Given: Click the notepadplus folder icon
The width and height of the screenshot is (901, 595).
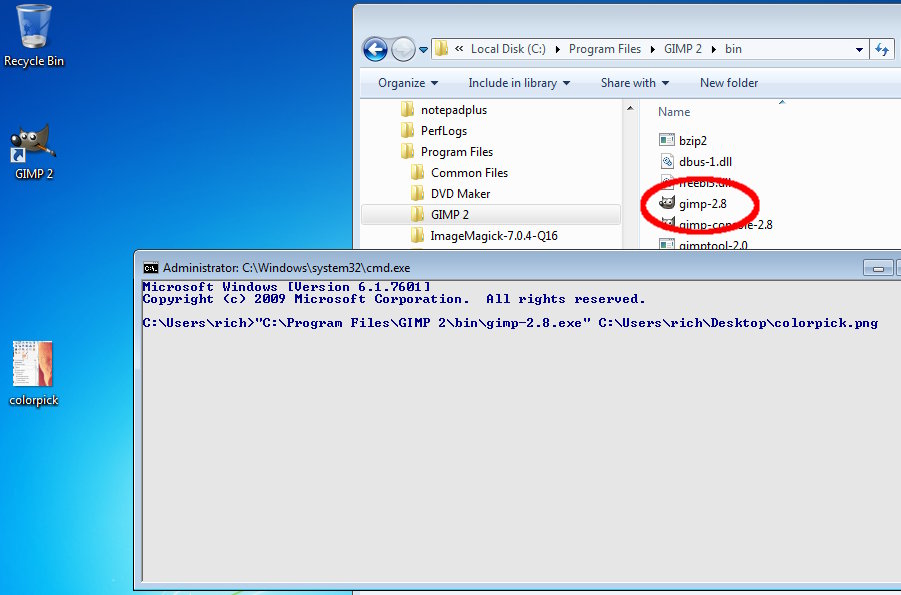Looking at the screenshot, I should 407,109.
